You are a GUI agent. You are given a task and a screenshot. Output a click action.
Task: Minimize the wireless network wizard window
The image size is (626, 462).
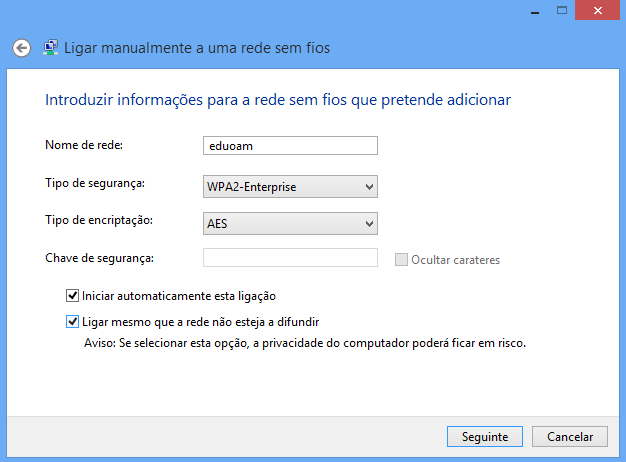pos(535,10)
